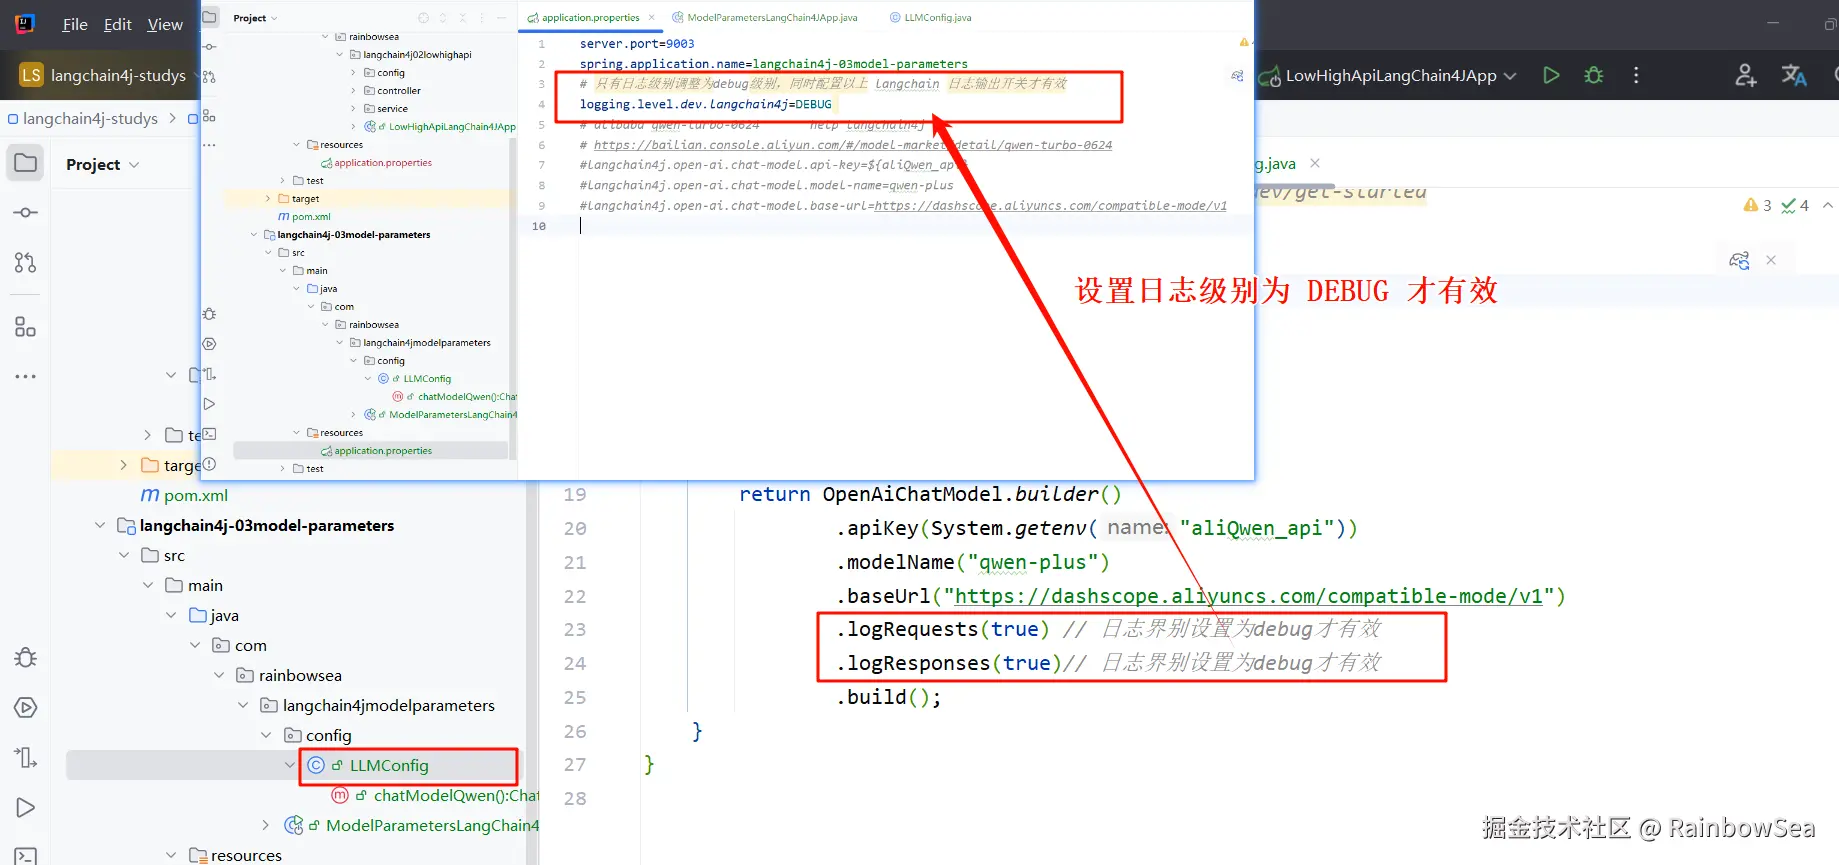The image size is (1839, 865).
Task: Click the Translate icon in top toolbar
Action: (1794, 75)
